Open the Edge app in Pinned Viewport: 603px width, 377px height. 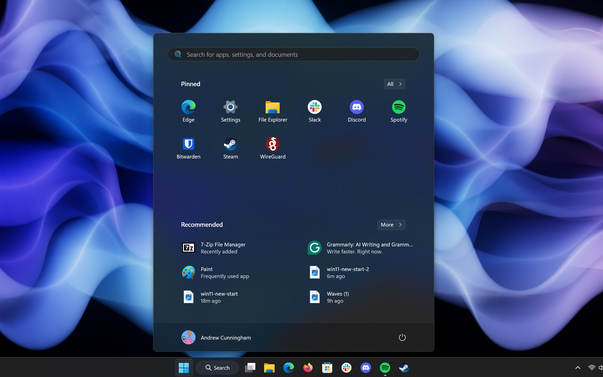188,111
